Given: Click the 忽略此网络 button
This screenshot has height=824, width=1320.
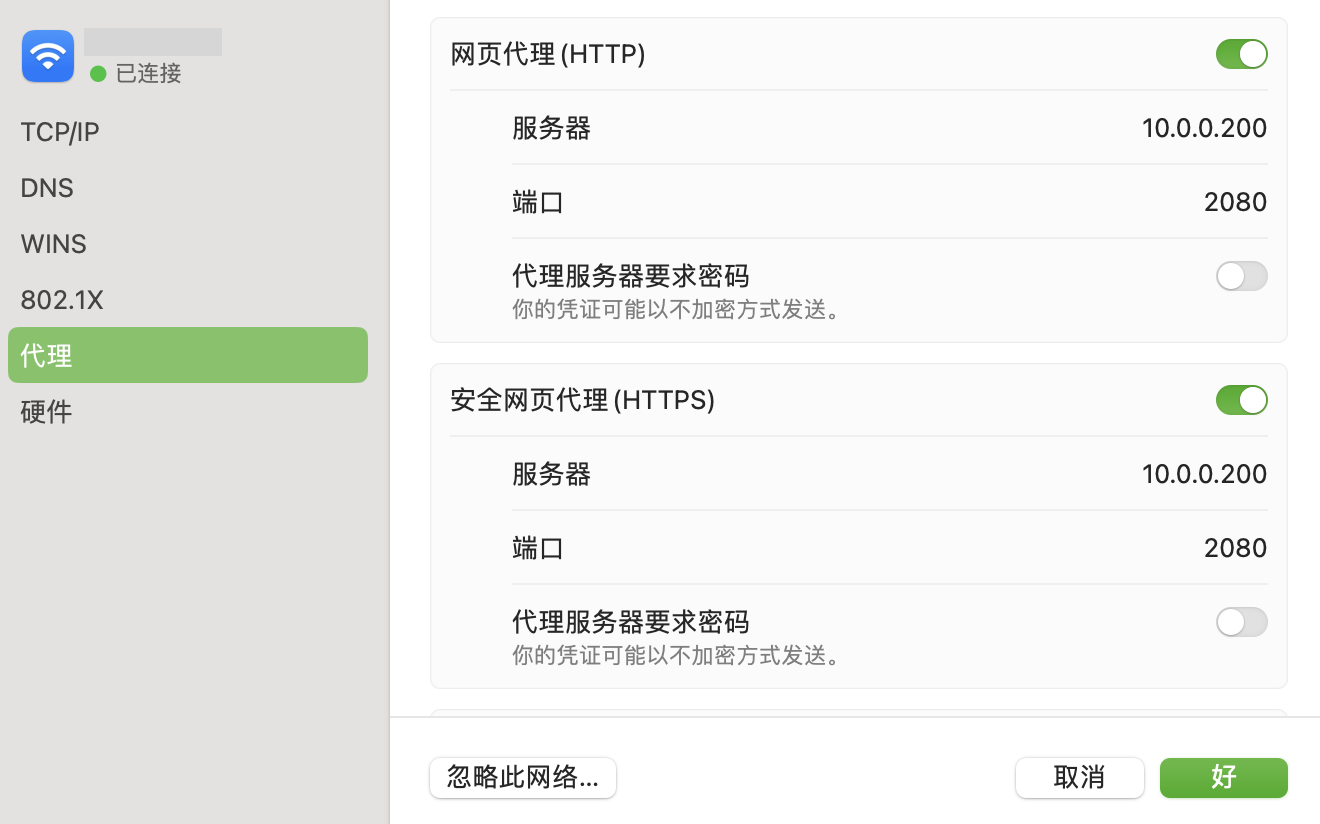Looking at the screenshot, I should [522, 778].
